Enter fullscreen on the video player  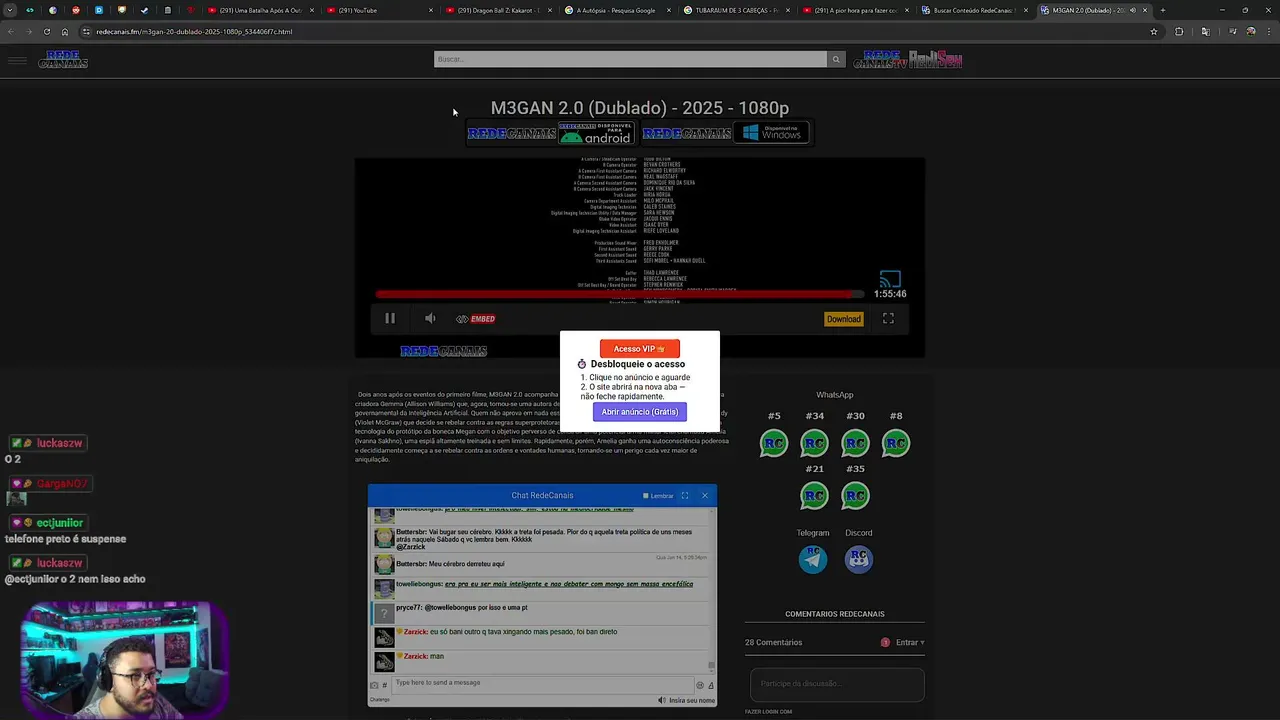[x=888, y=319]
